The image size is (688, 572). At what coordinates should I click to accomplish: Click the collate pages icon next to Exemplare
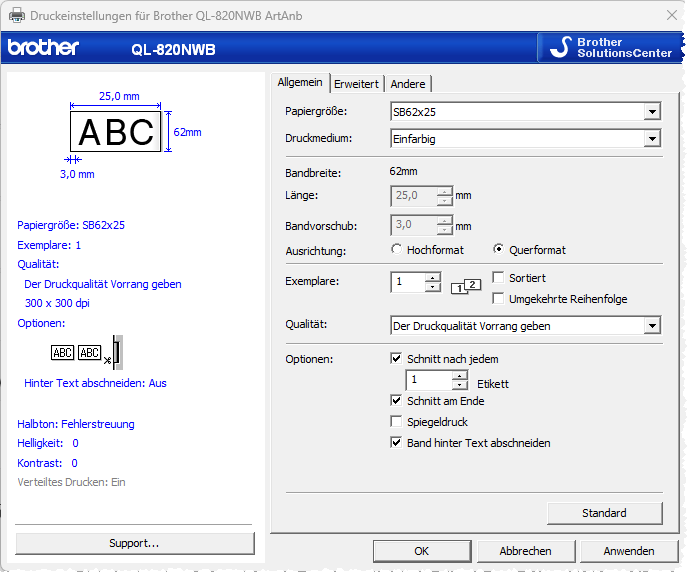tap(466, 287)
